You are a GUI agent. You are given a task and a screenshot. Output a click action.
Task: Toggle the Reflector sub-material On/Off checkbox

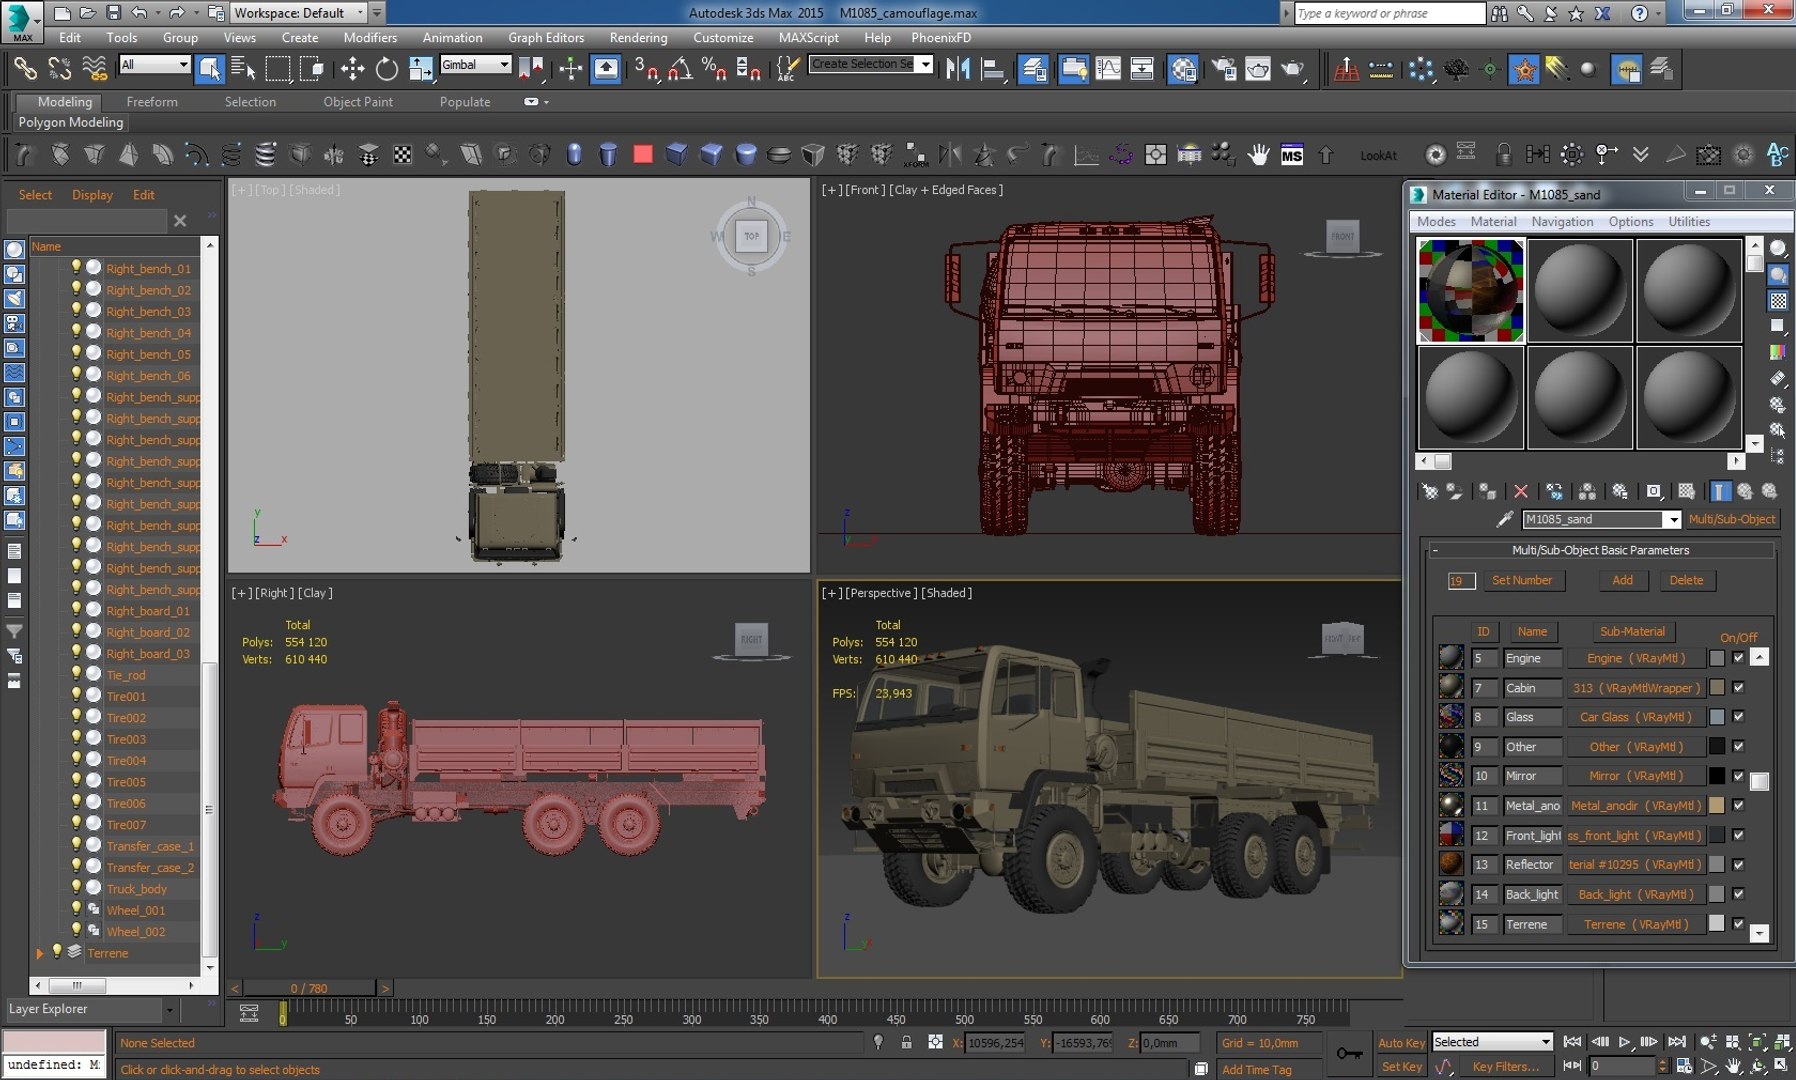point(1738,864)
